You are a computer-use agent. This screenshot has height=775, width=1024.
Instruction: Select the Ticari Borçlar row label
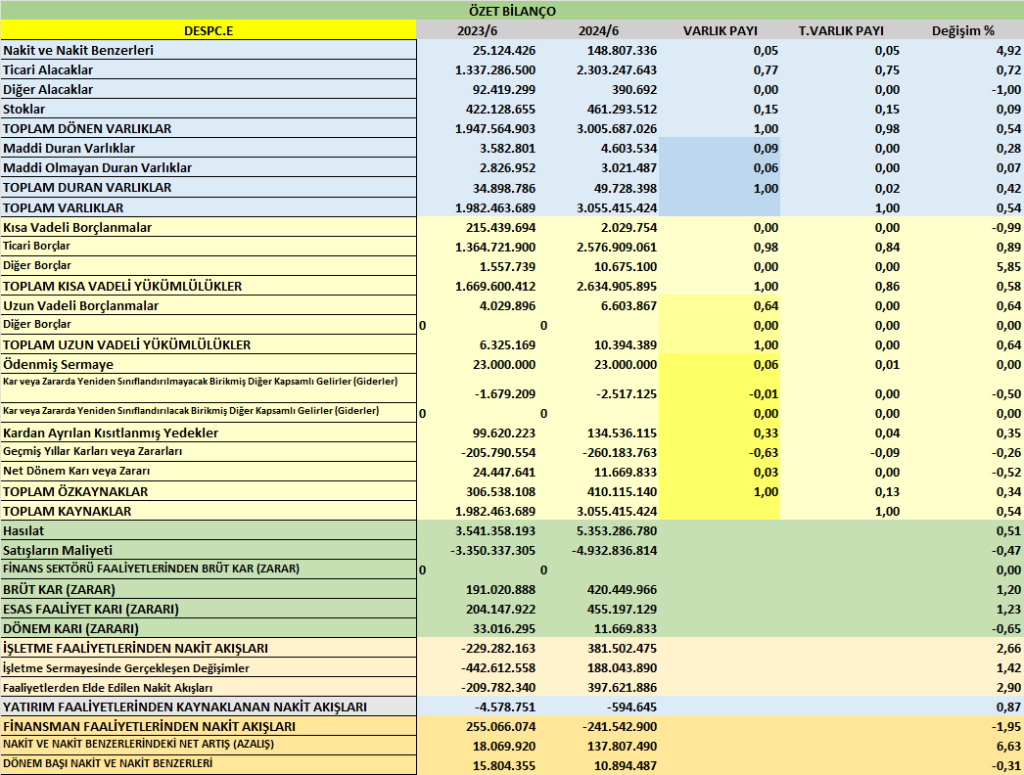(208, 246)
